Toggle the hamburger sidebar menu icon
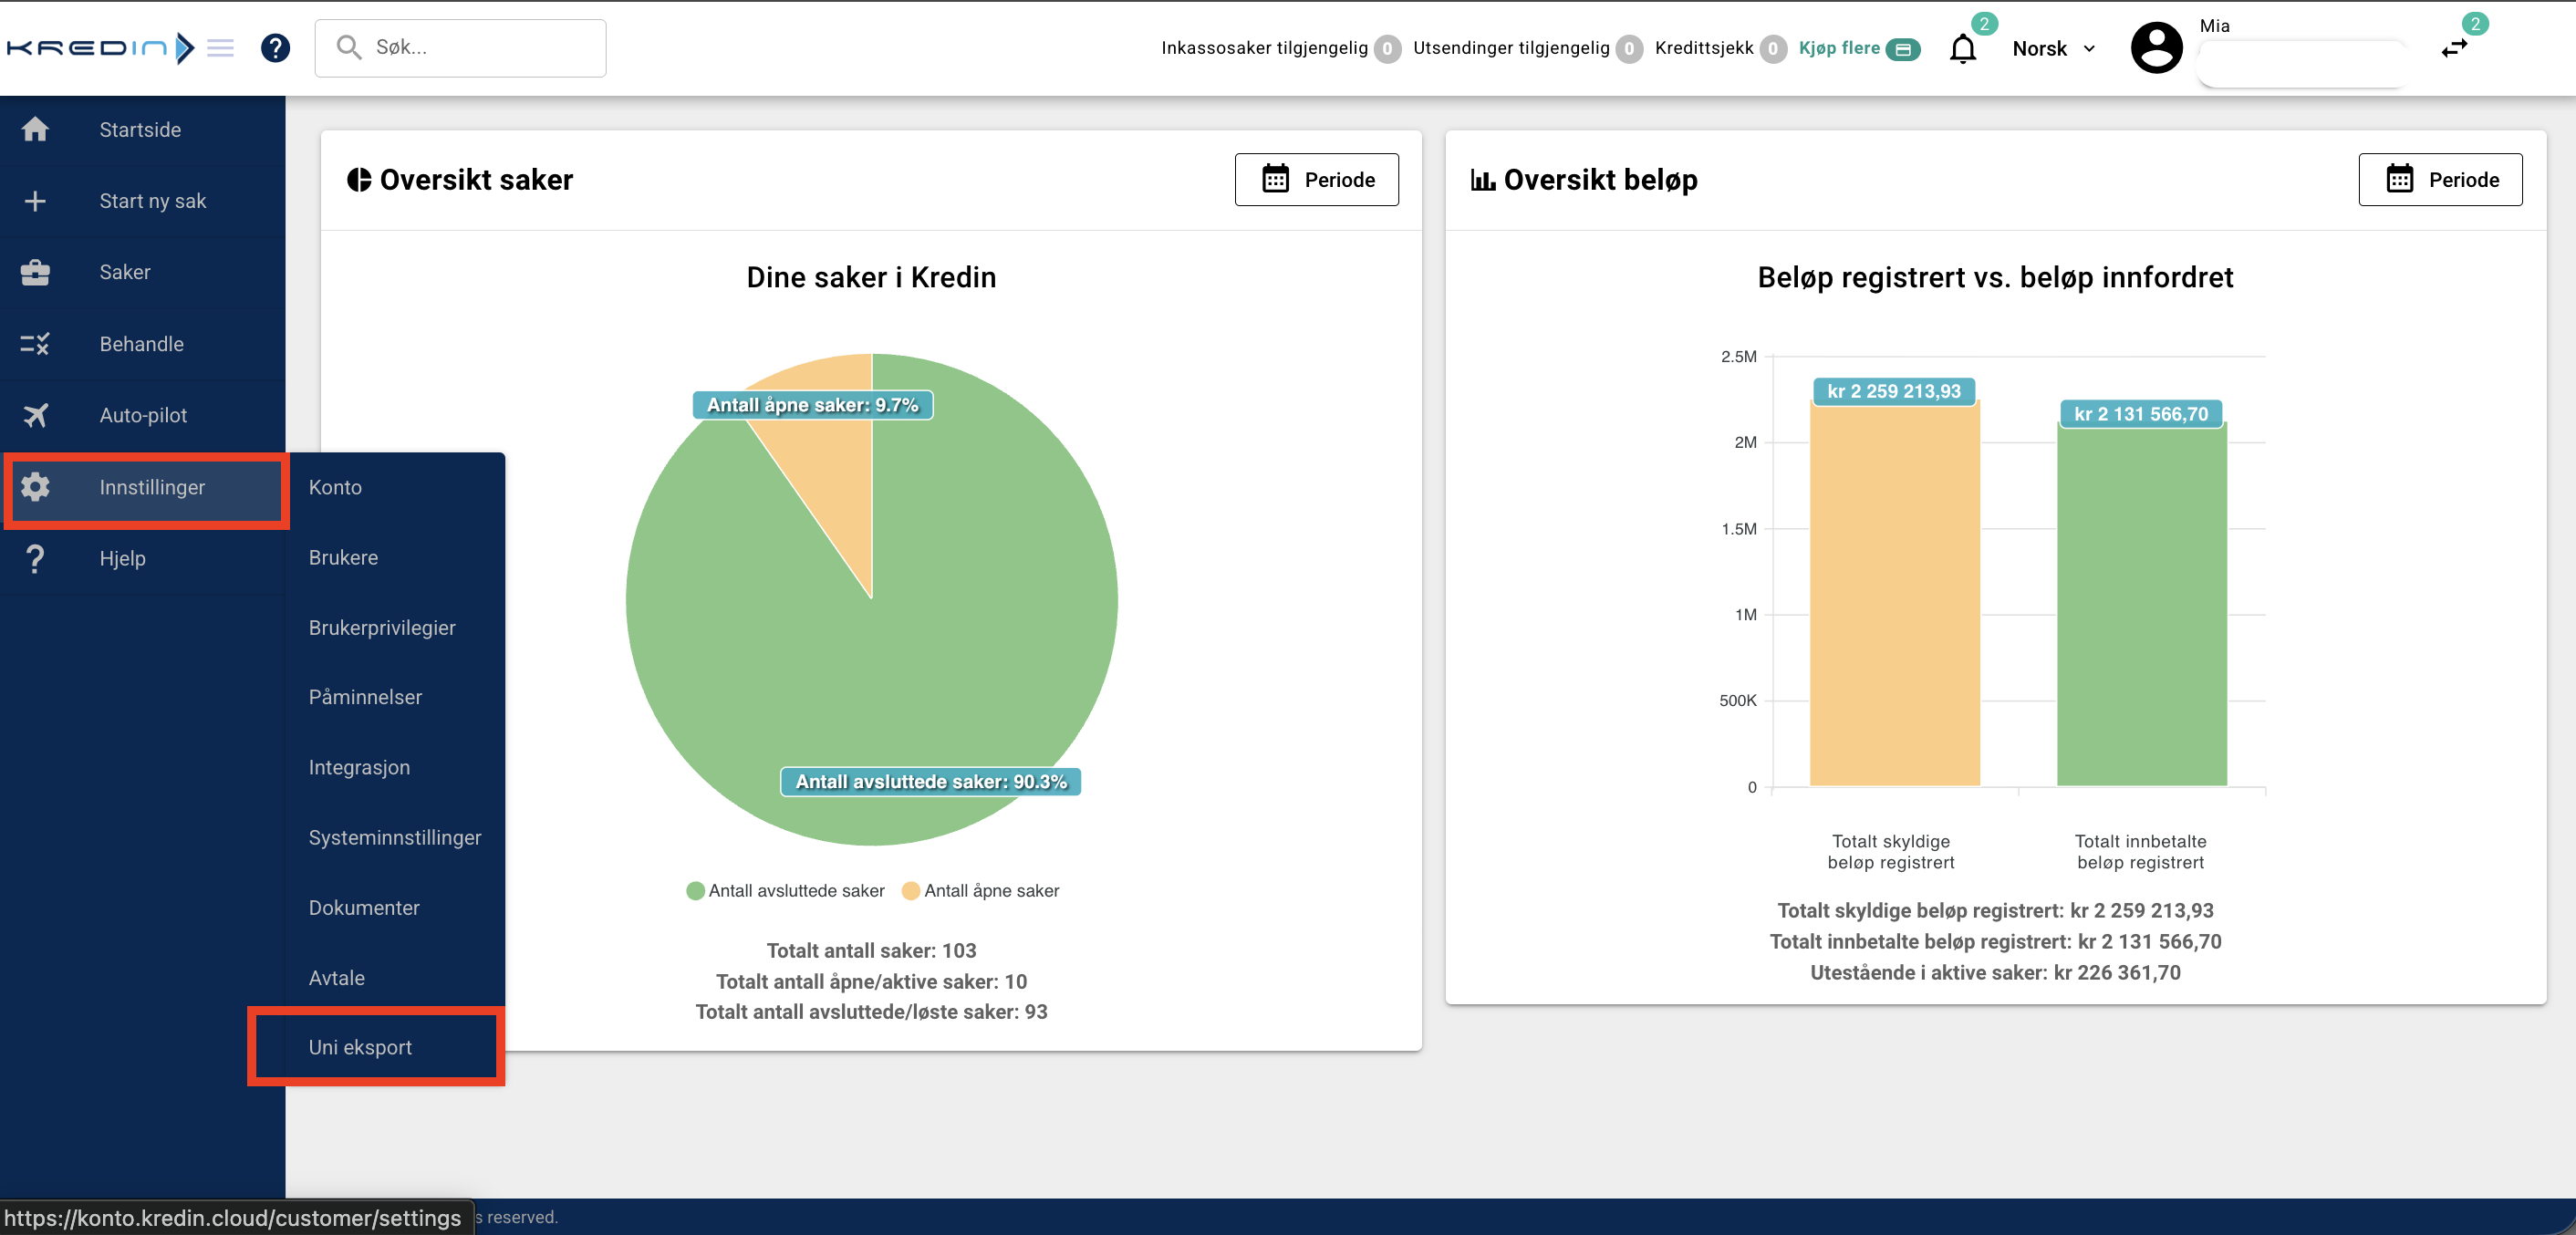The height and width of the screenshot is (1235, 2576). point(220,48)
